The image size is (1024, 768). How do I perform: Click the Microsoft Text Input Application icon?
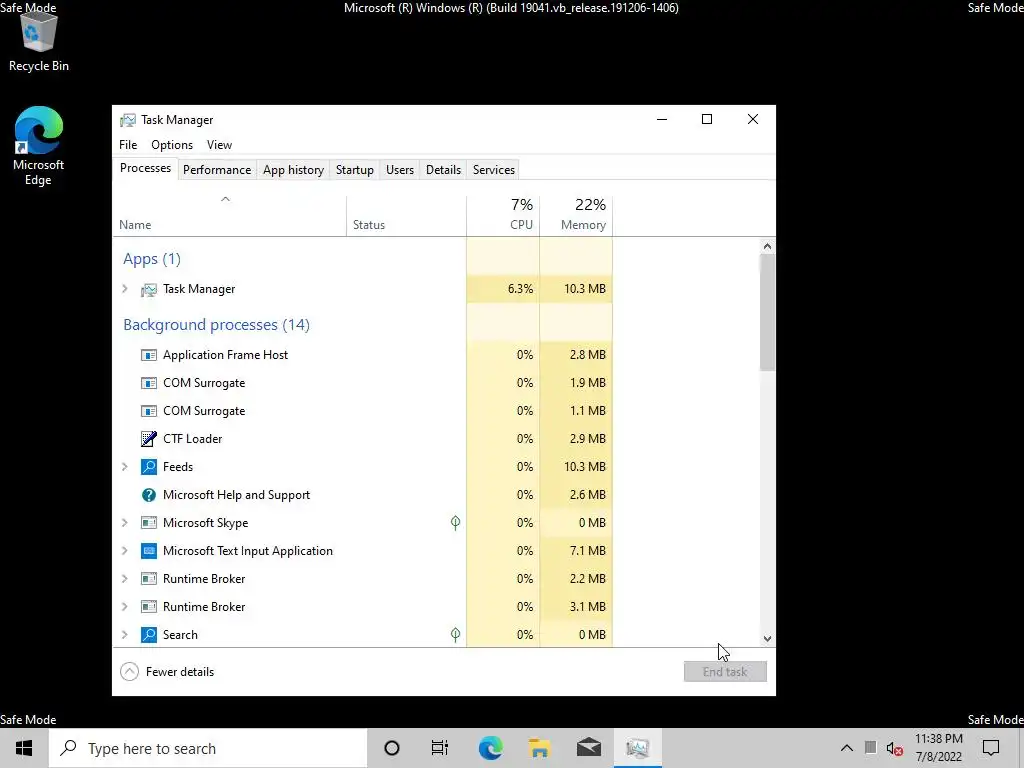coord(149,551)
